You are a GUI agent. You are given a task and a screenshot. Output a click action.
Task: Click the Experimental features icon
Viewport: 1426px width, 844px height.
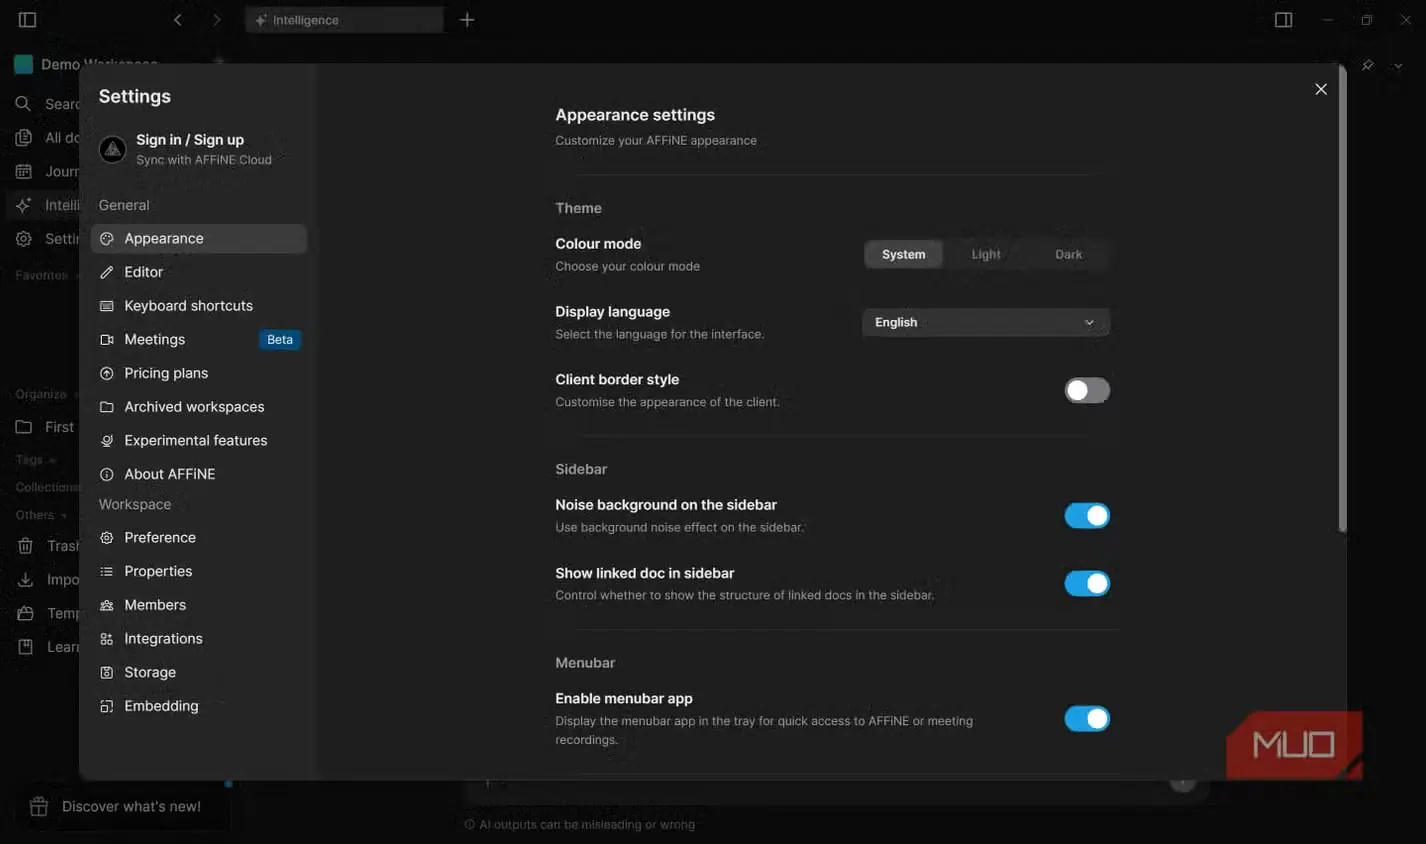107,441
